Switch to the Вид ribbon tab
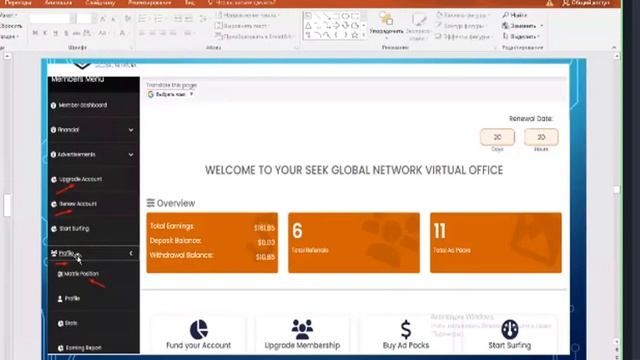640x360 pixels. [x=189, y=3]
